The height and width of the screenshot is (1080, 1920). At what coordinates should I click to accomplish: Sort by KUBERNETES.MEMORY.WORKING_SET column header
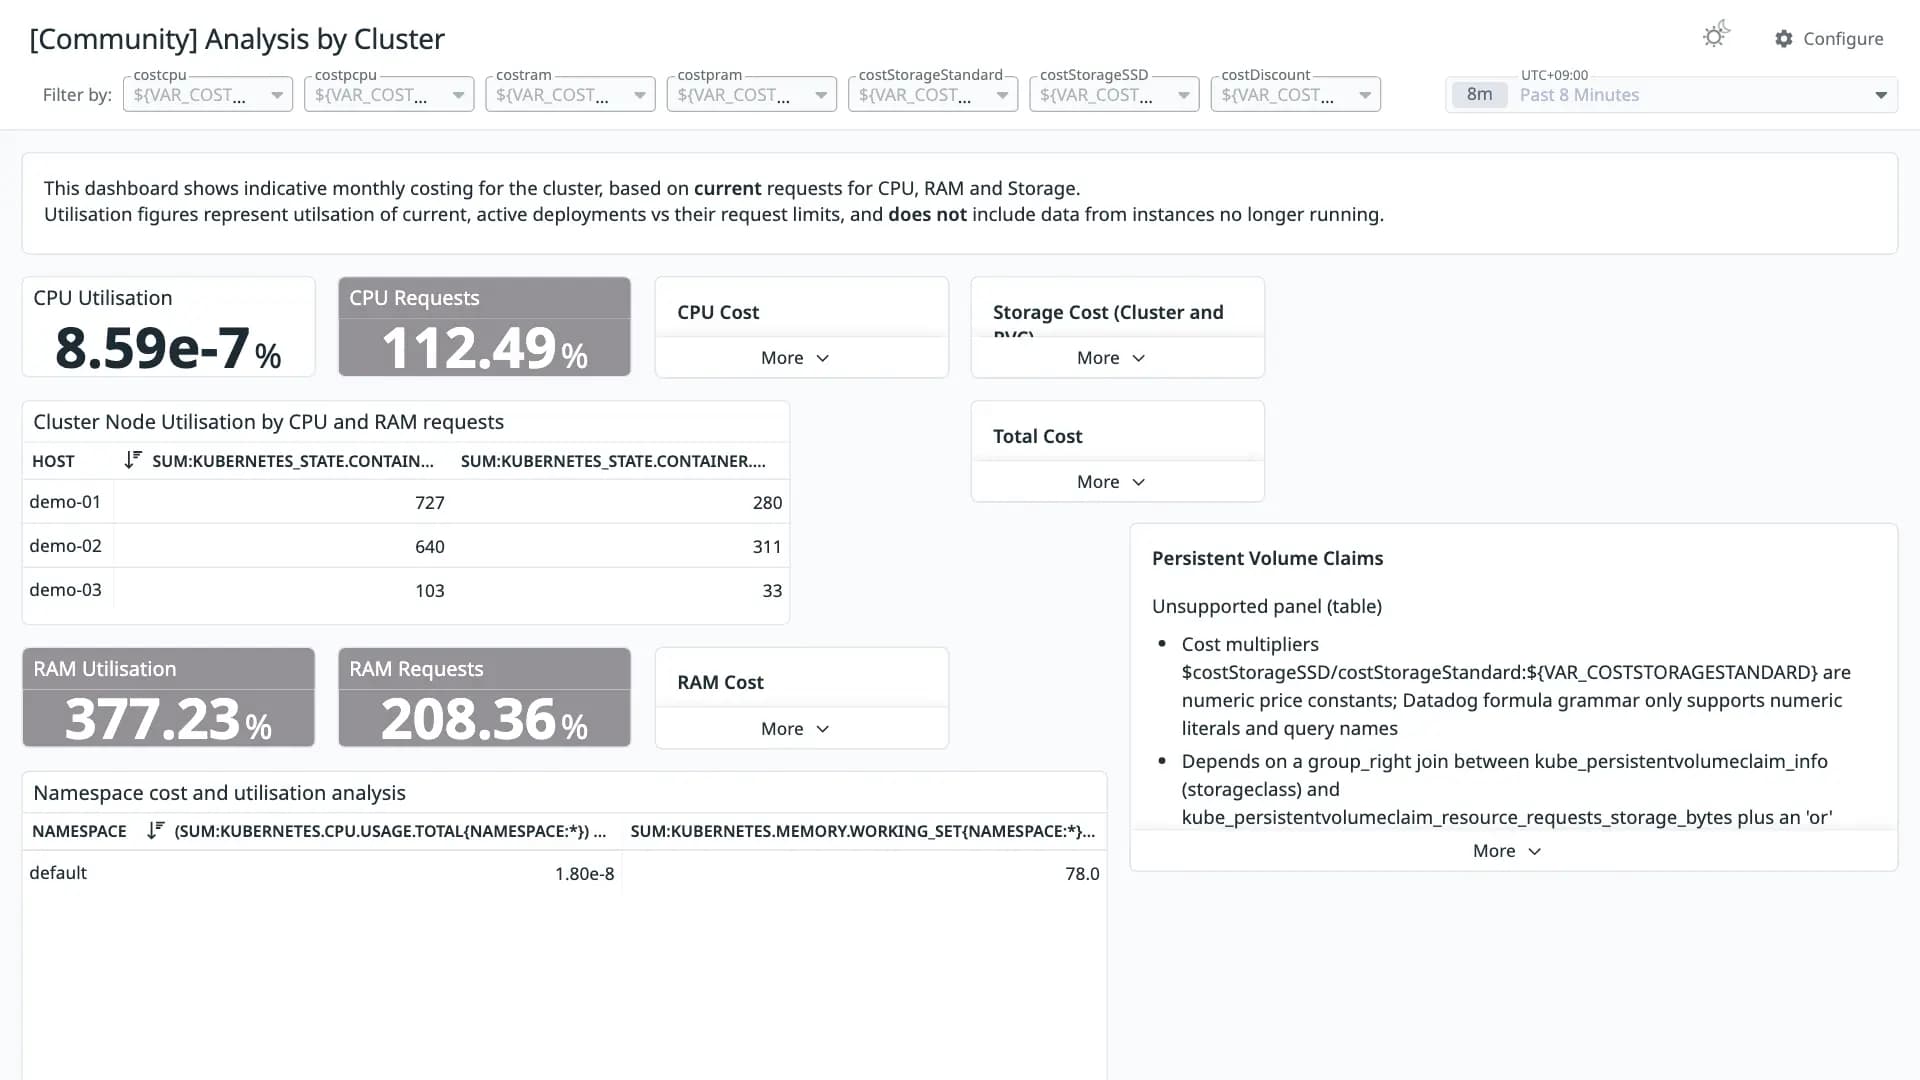(x=863, y=831)
